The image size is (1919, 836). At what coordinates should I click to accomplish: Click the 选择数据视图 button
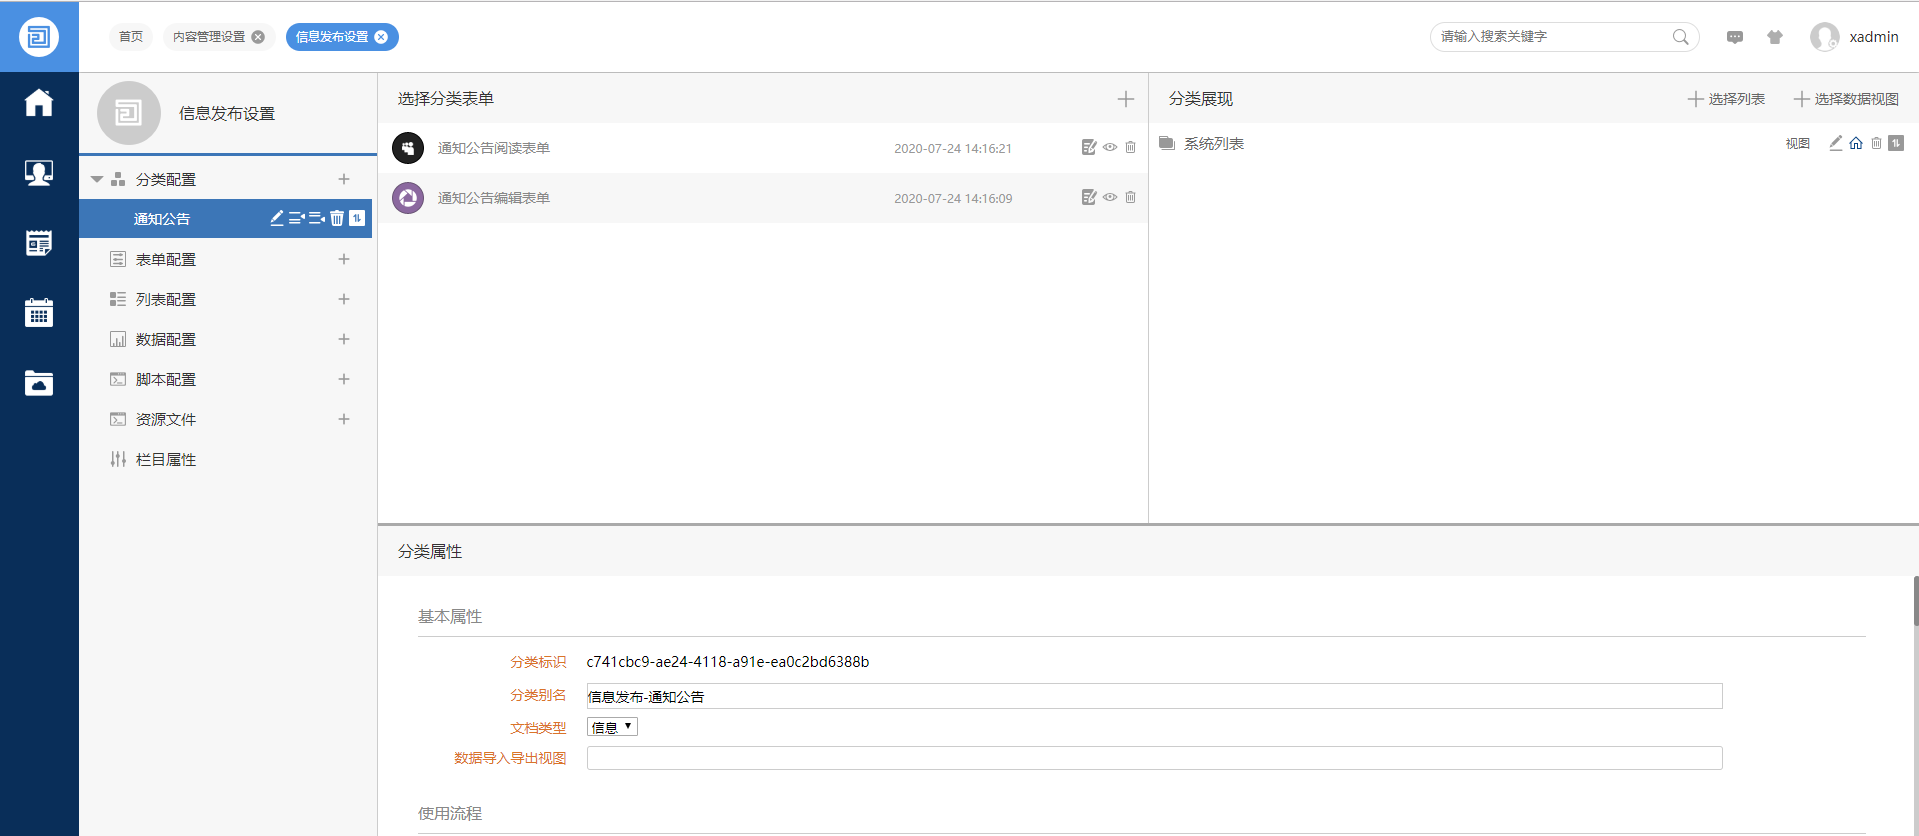[1846, 99]
